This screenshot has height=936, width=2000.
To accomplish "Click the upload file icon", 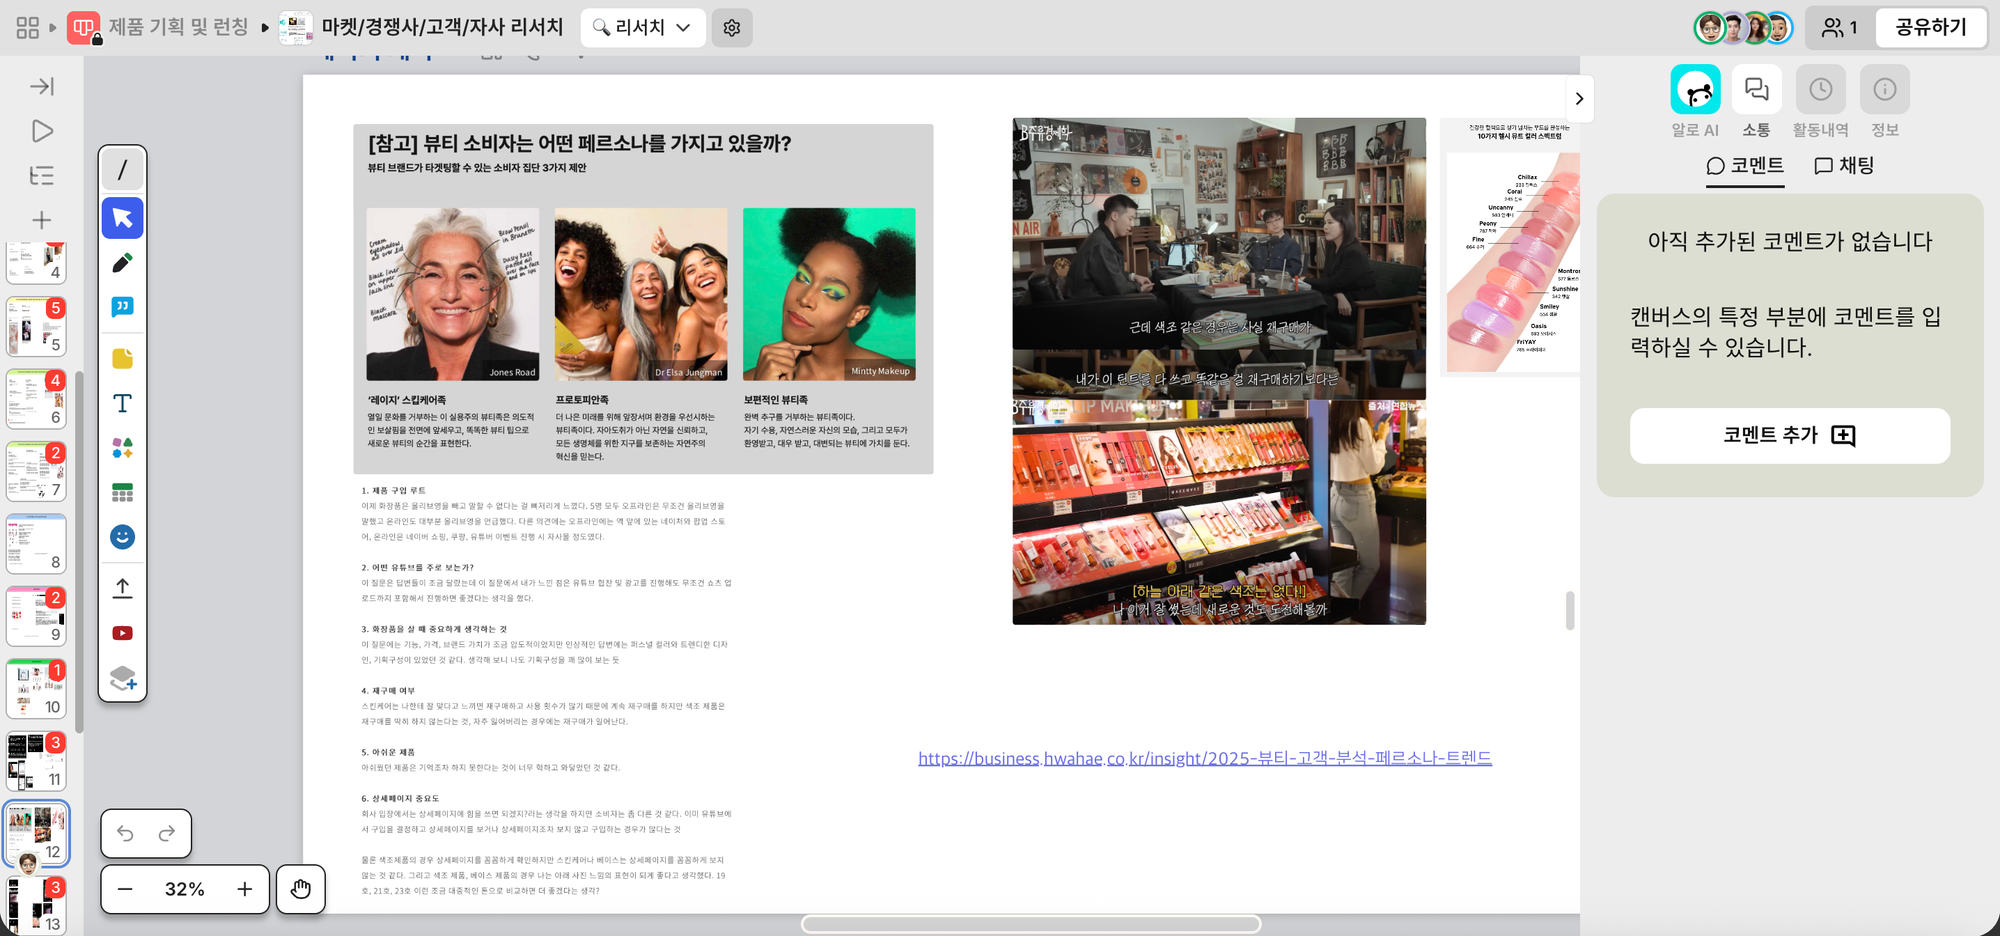I will tap(122, 588).
